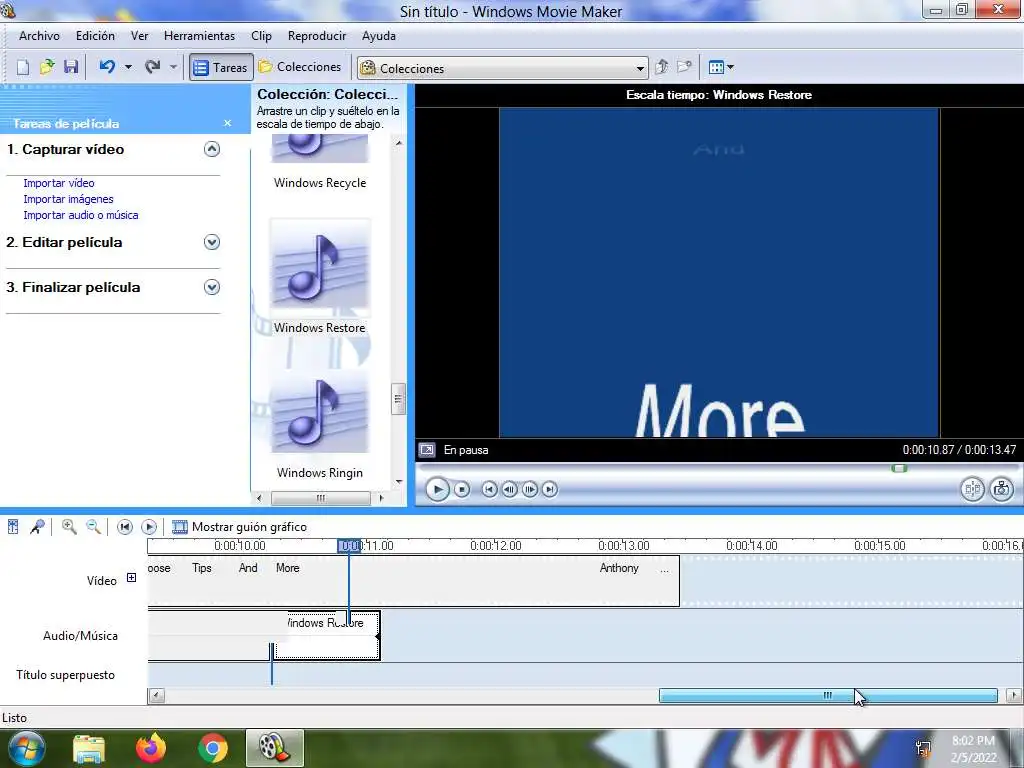The width and height of the screenshot is (1024, 768).
Task: Create a new project with the blank page icon
Action: coord(23,67)
